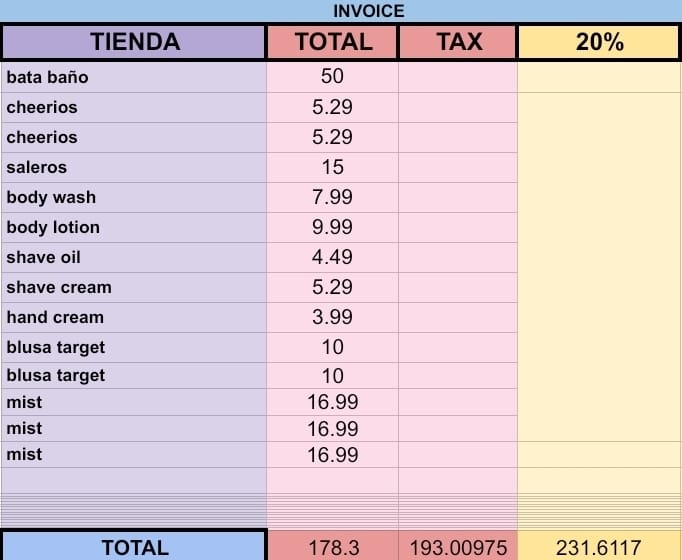Screen dimensions: 682x560
Task: Select the hand cream cell
Action: click(x=134, y=317)
